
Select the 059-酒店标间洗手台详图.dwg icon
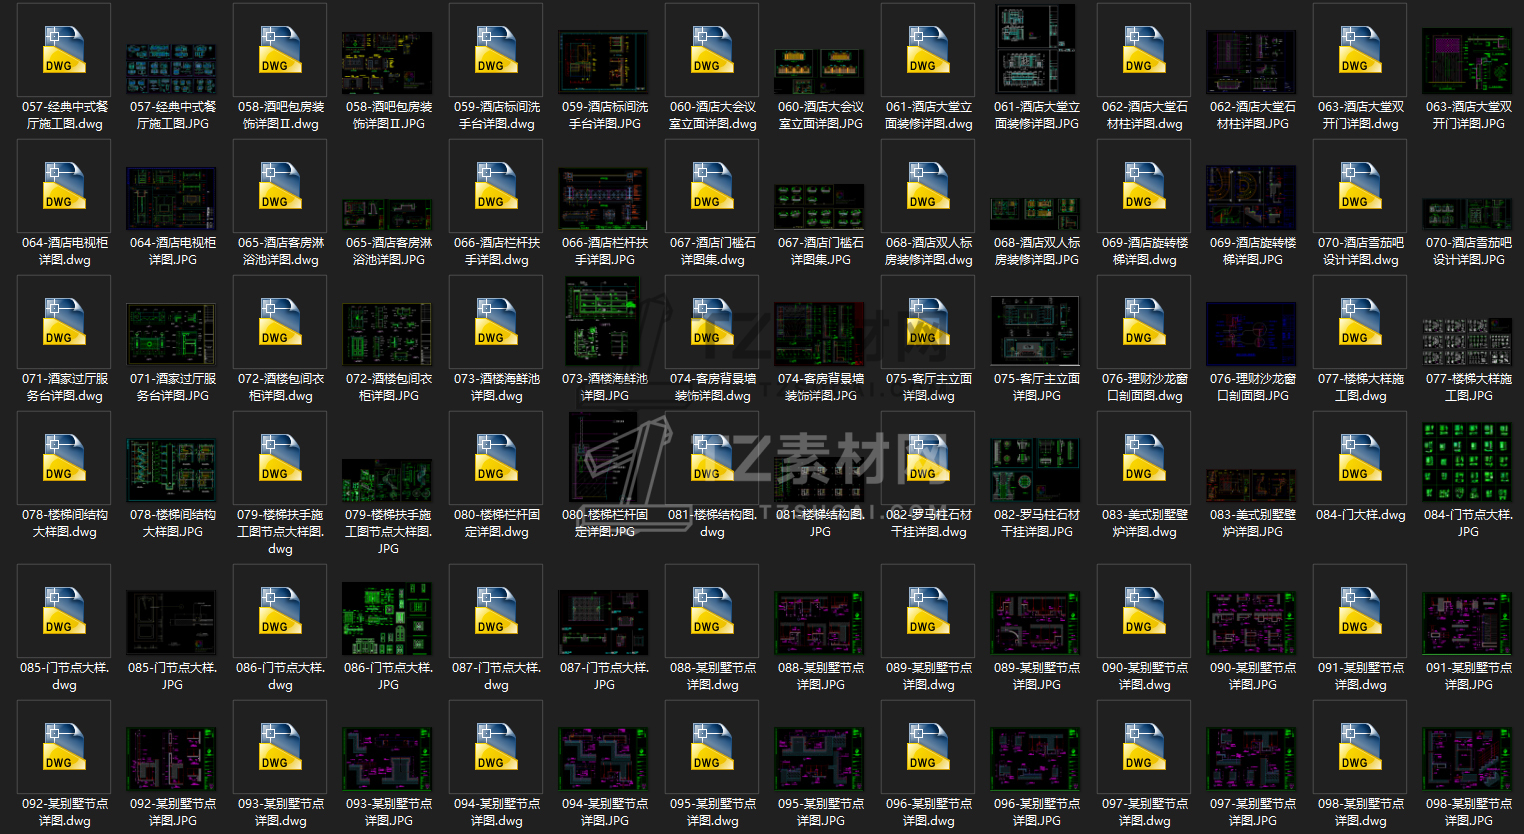coord(496,50)
